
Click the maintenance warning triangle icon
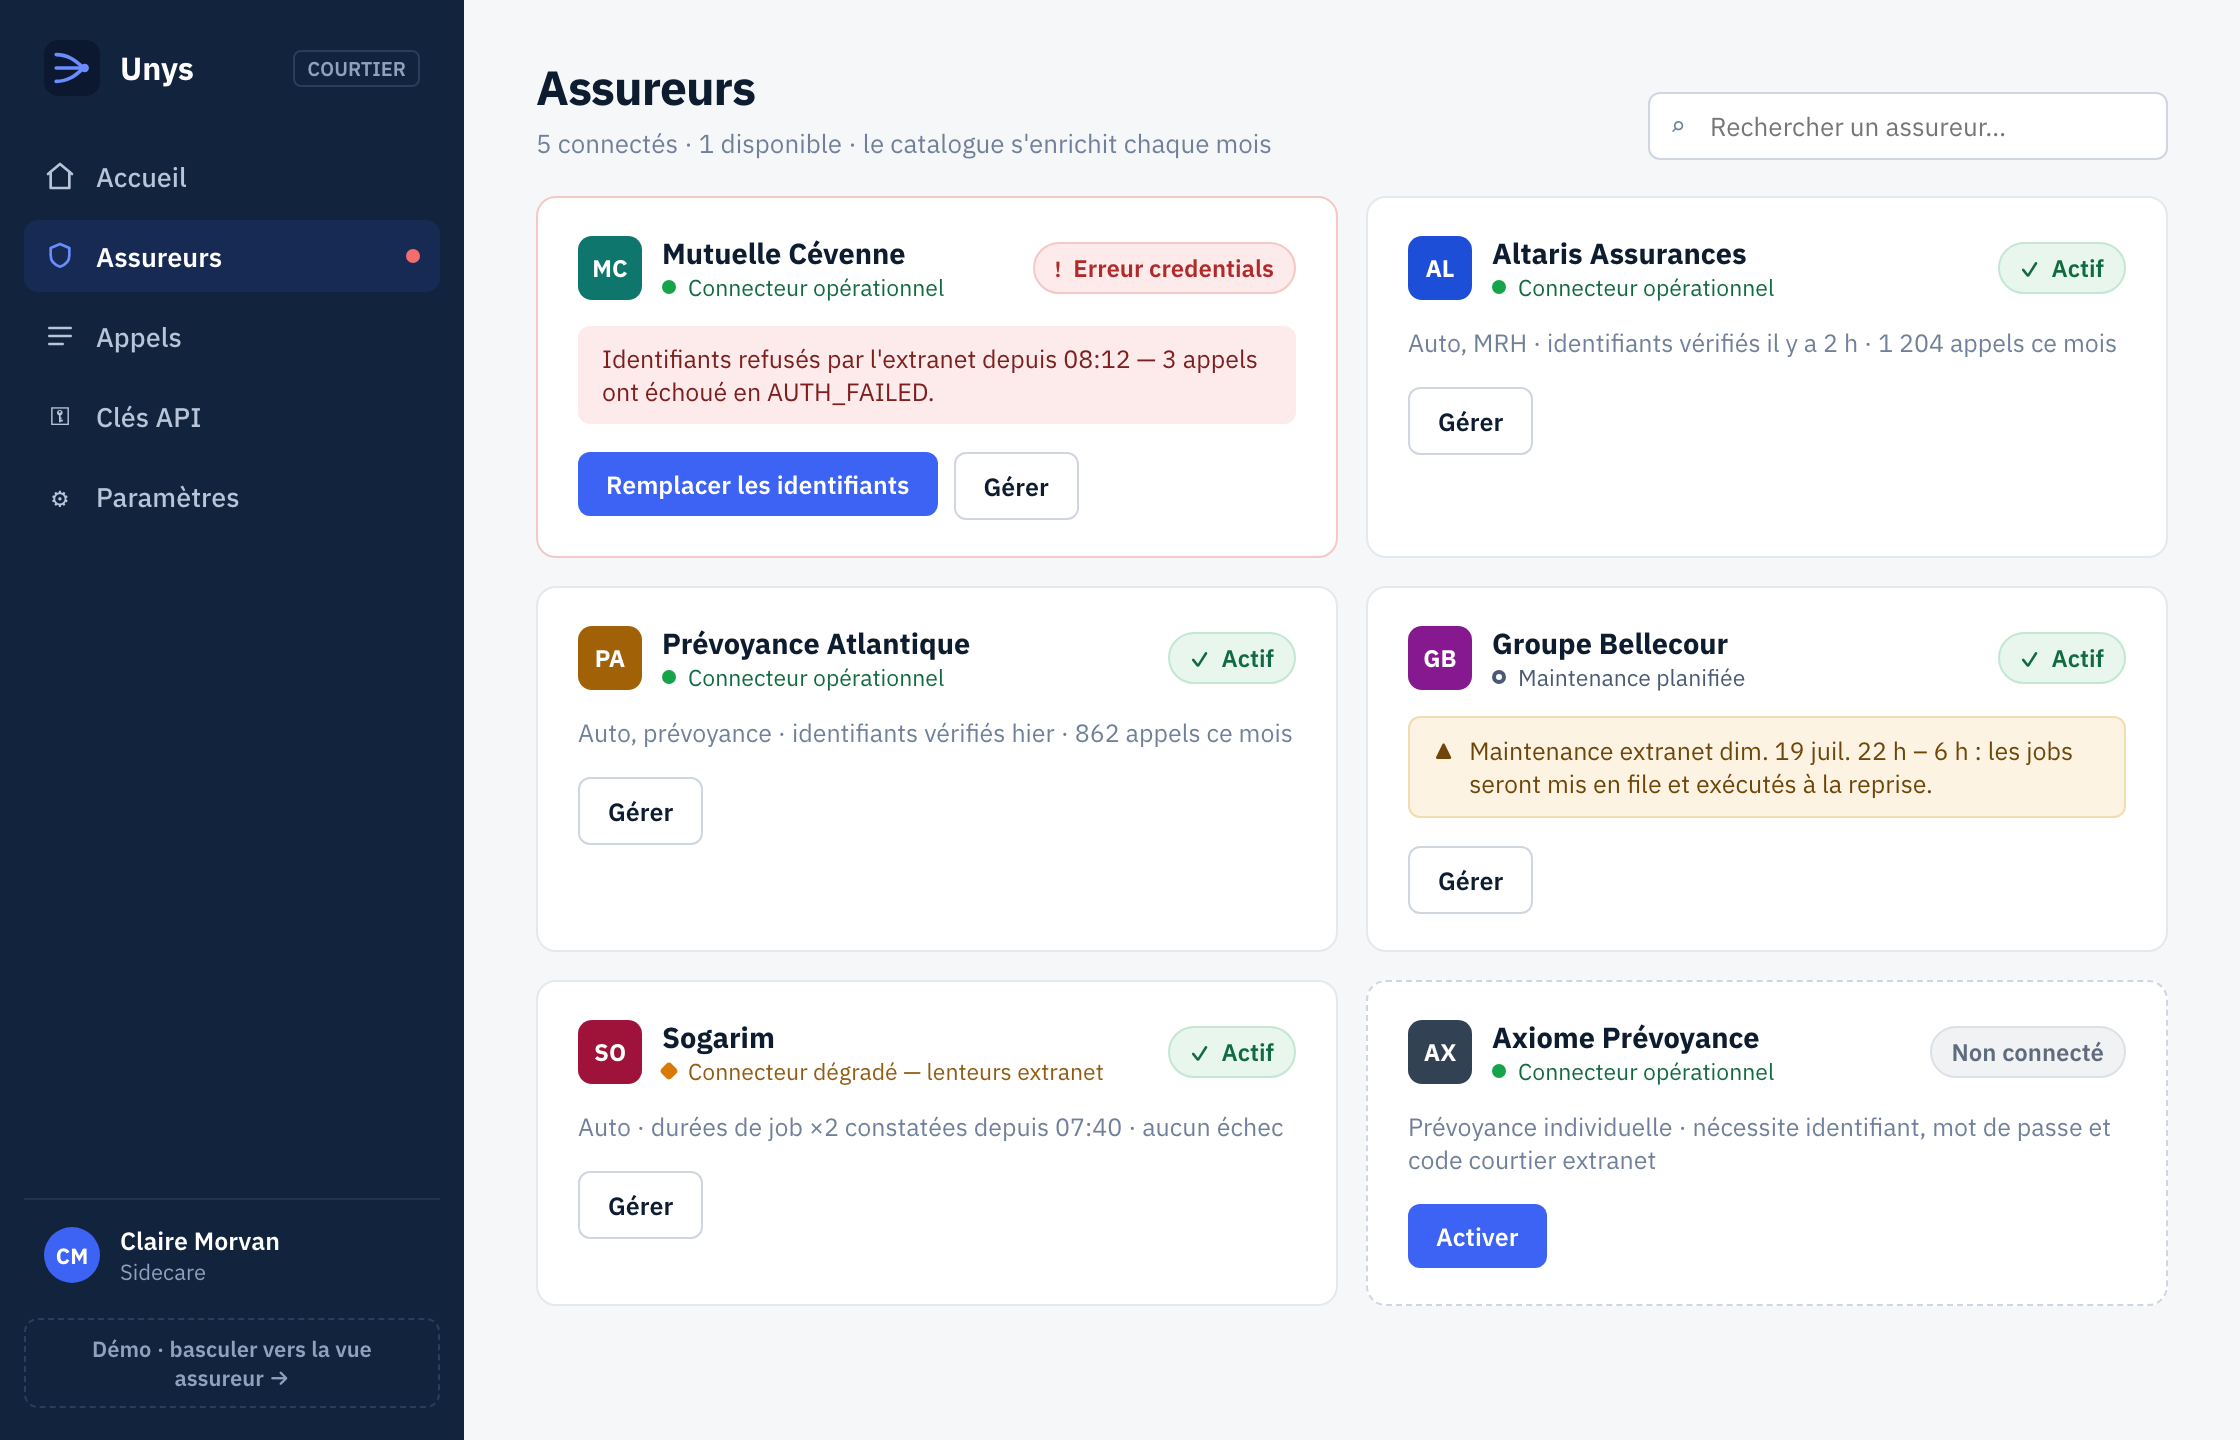(1443, 751)
